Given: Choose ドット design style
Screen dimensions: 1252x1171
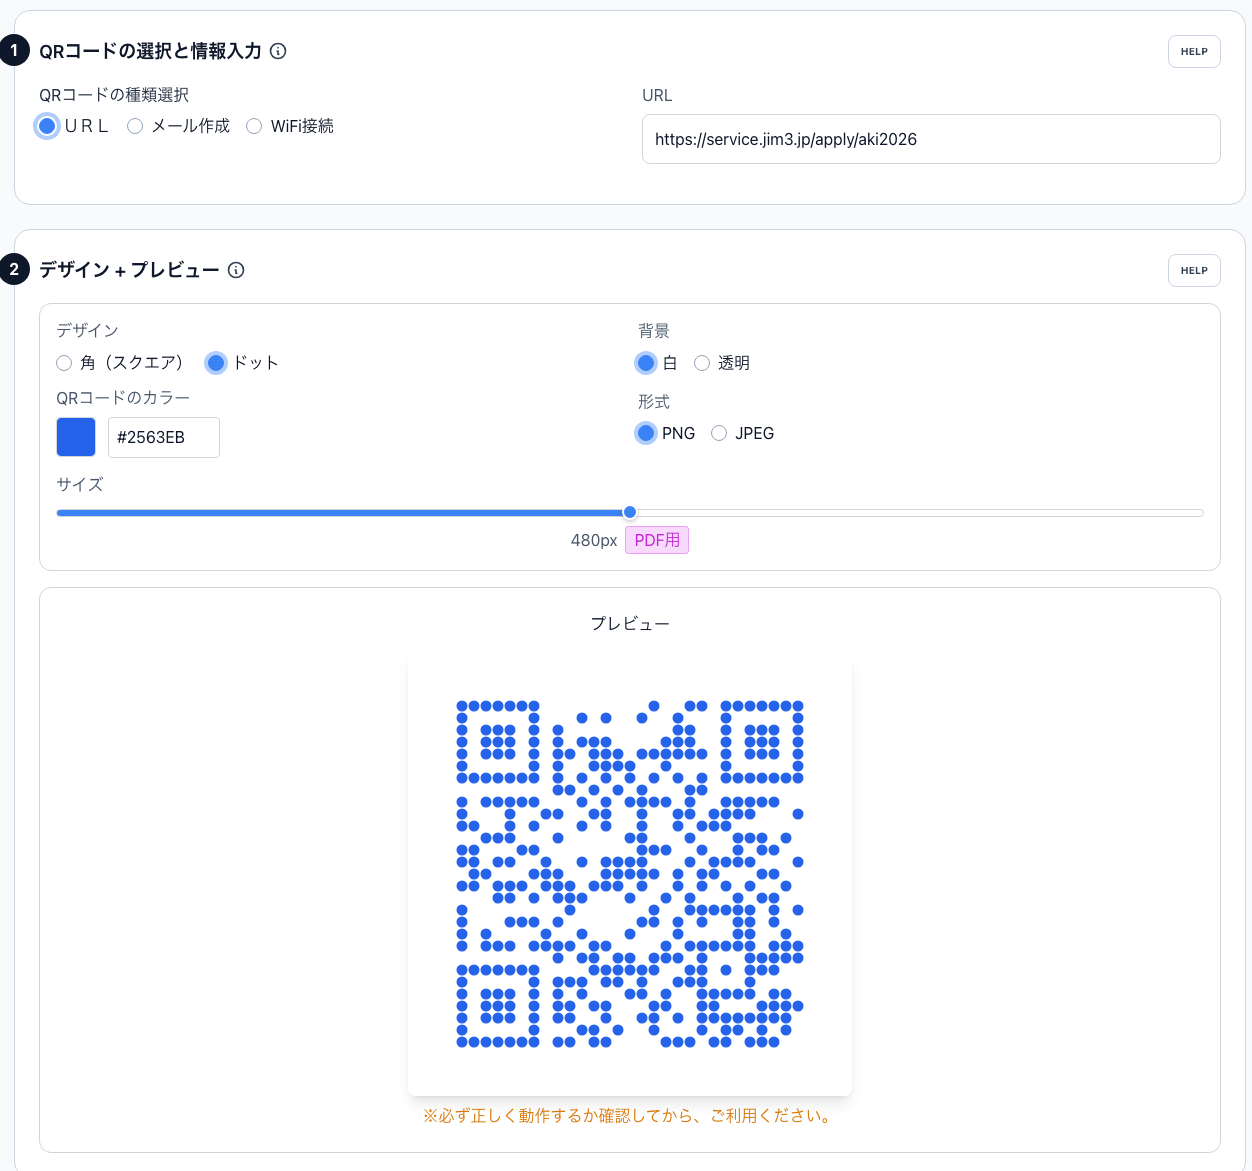Looking at the screenshot, I should pyautogui.click(x=216, y=363).
